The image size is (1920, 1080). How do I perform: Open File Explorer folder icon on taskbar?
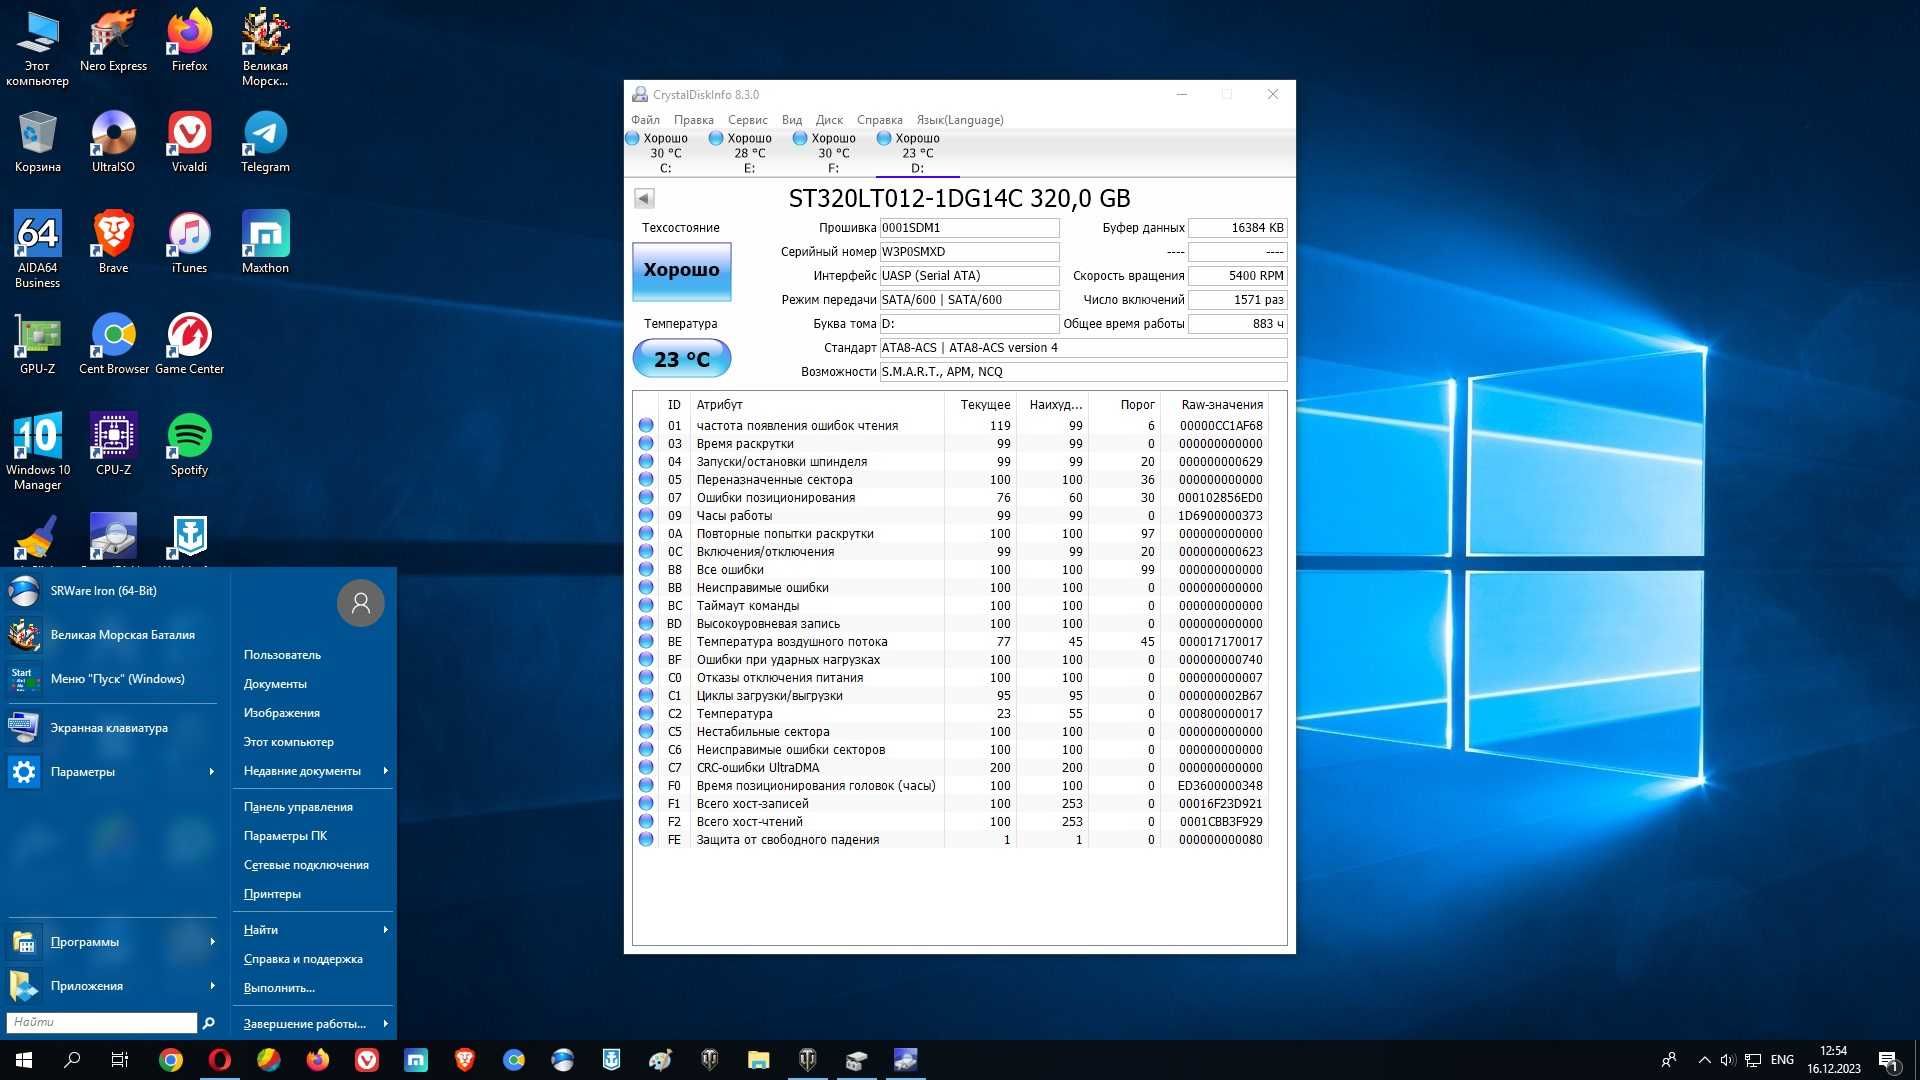click(759, 1060)
